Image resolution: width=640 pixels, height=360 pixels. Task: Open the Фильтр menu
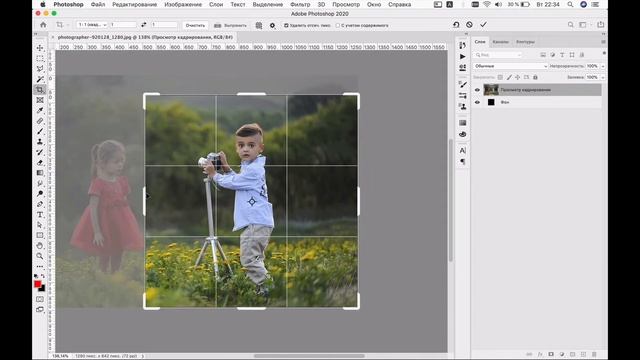coord(300,4)
